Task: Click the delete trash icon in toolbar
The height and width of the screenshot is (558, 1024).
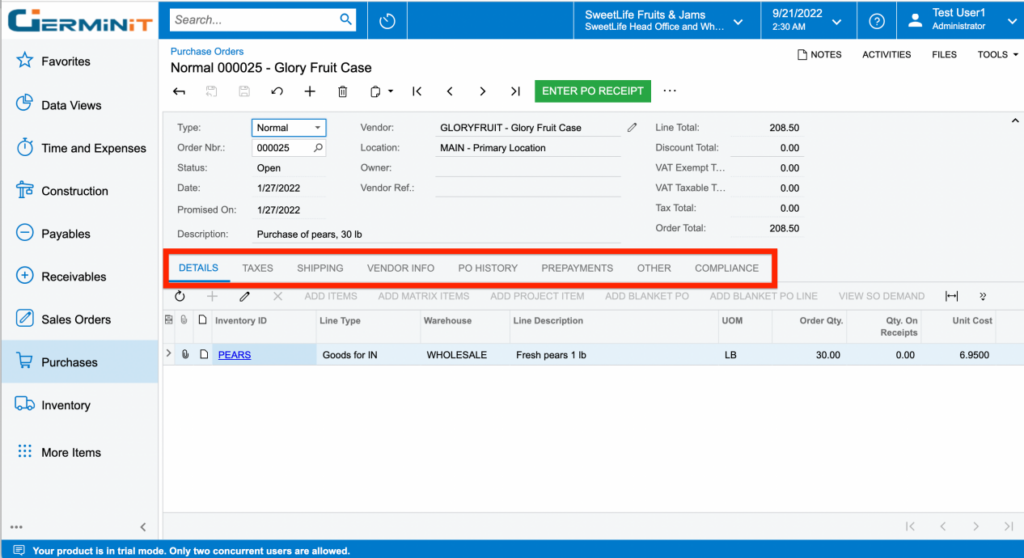Action: (342, 91)
